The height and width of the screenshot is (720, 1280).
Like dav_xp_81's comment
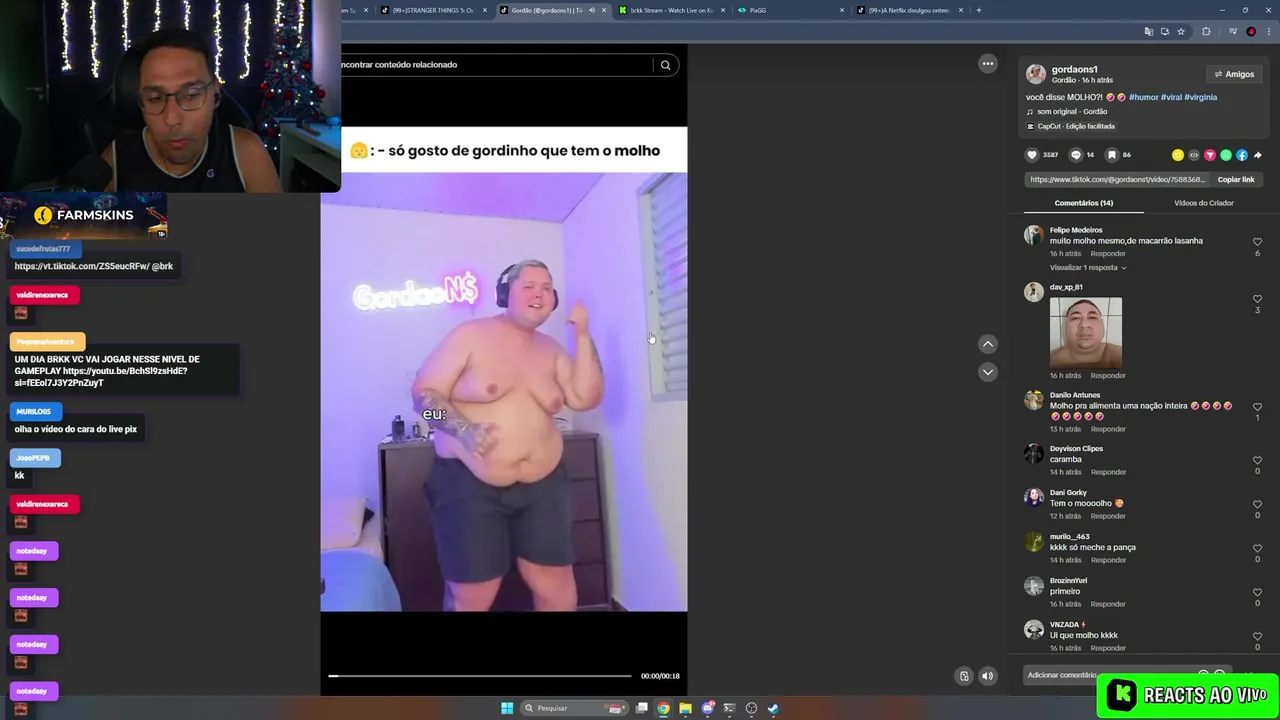point(1257,299)
